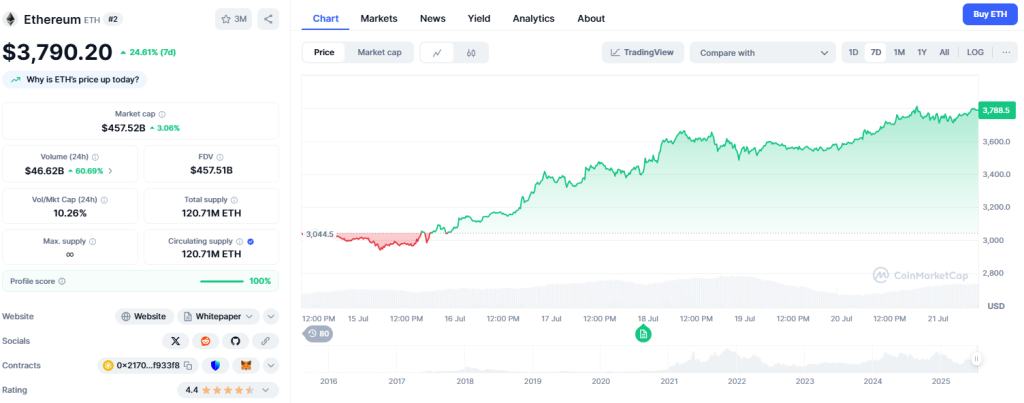The width and height of the screenshot is (1024, 403).
Task: Click the Ethereum diamond logo icon
Action: click(x=10, y=19)
